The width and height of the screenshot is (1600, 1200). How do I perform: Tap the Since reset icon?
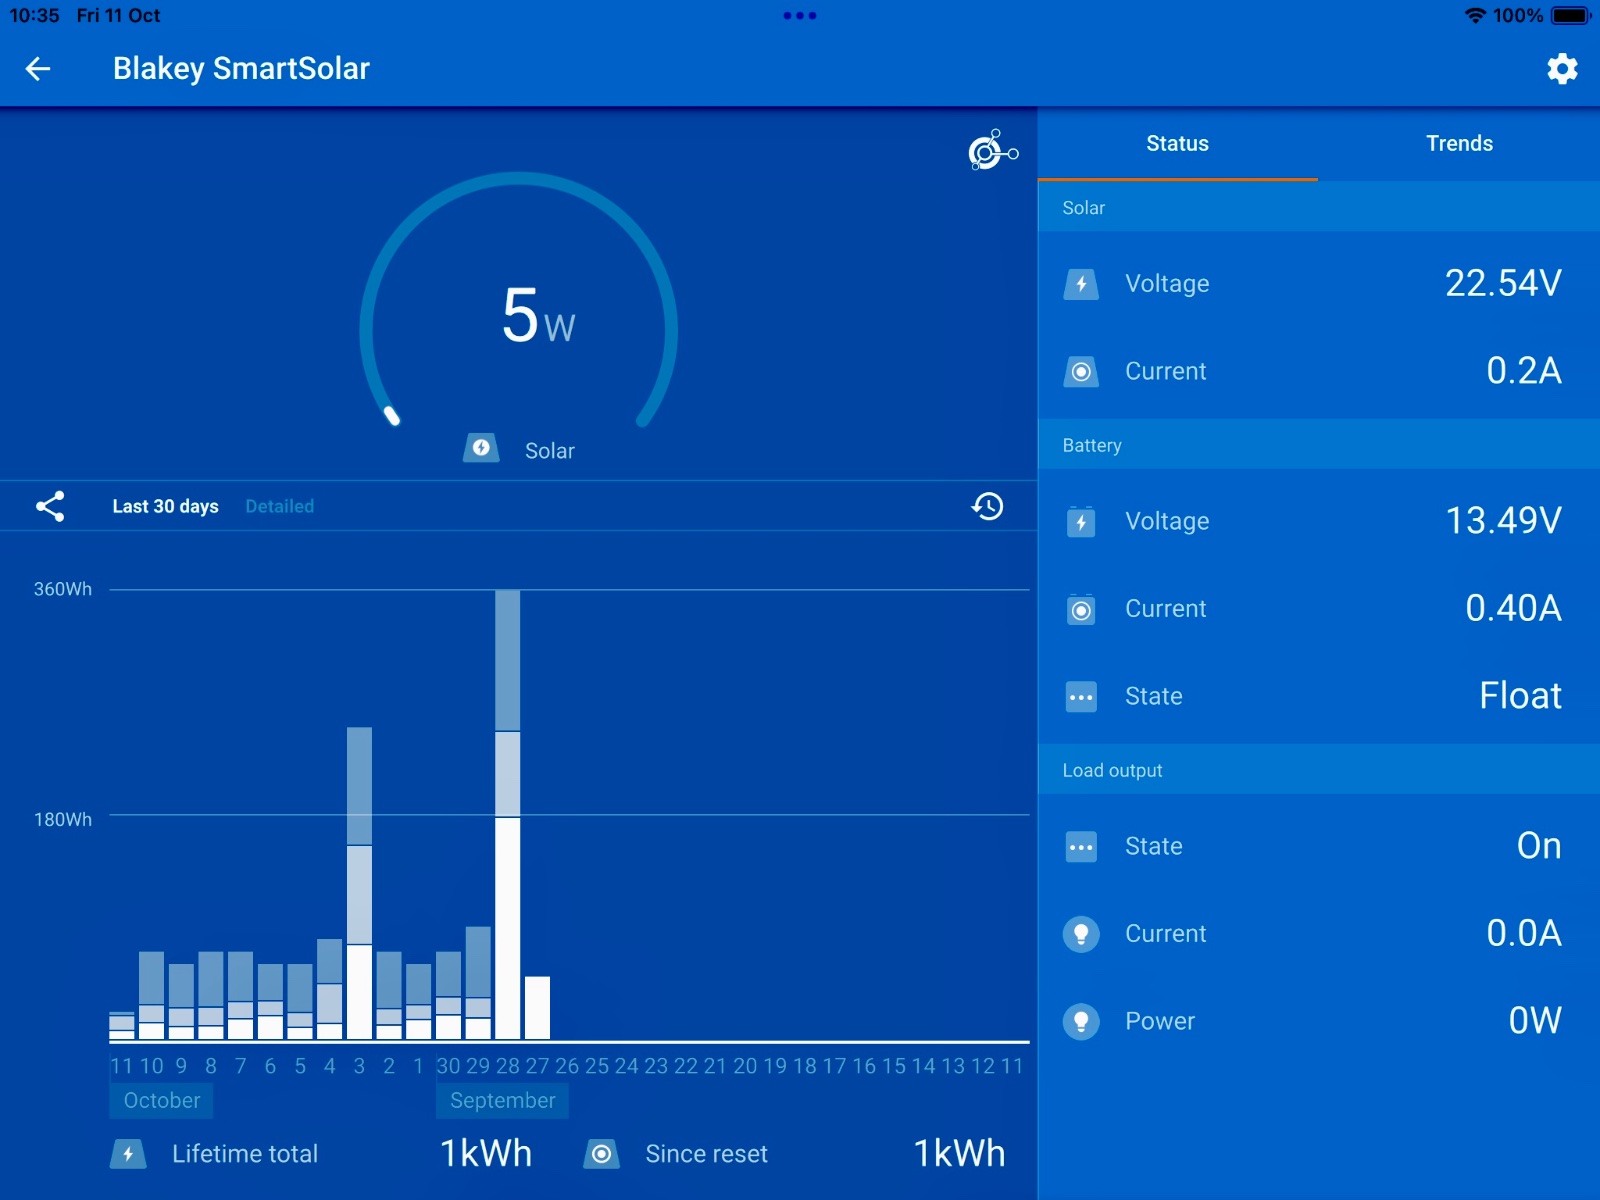601,1154
